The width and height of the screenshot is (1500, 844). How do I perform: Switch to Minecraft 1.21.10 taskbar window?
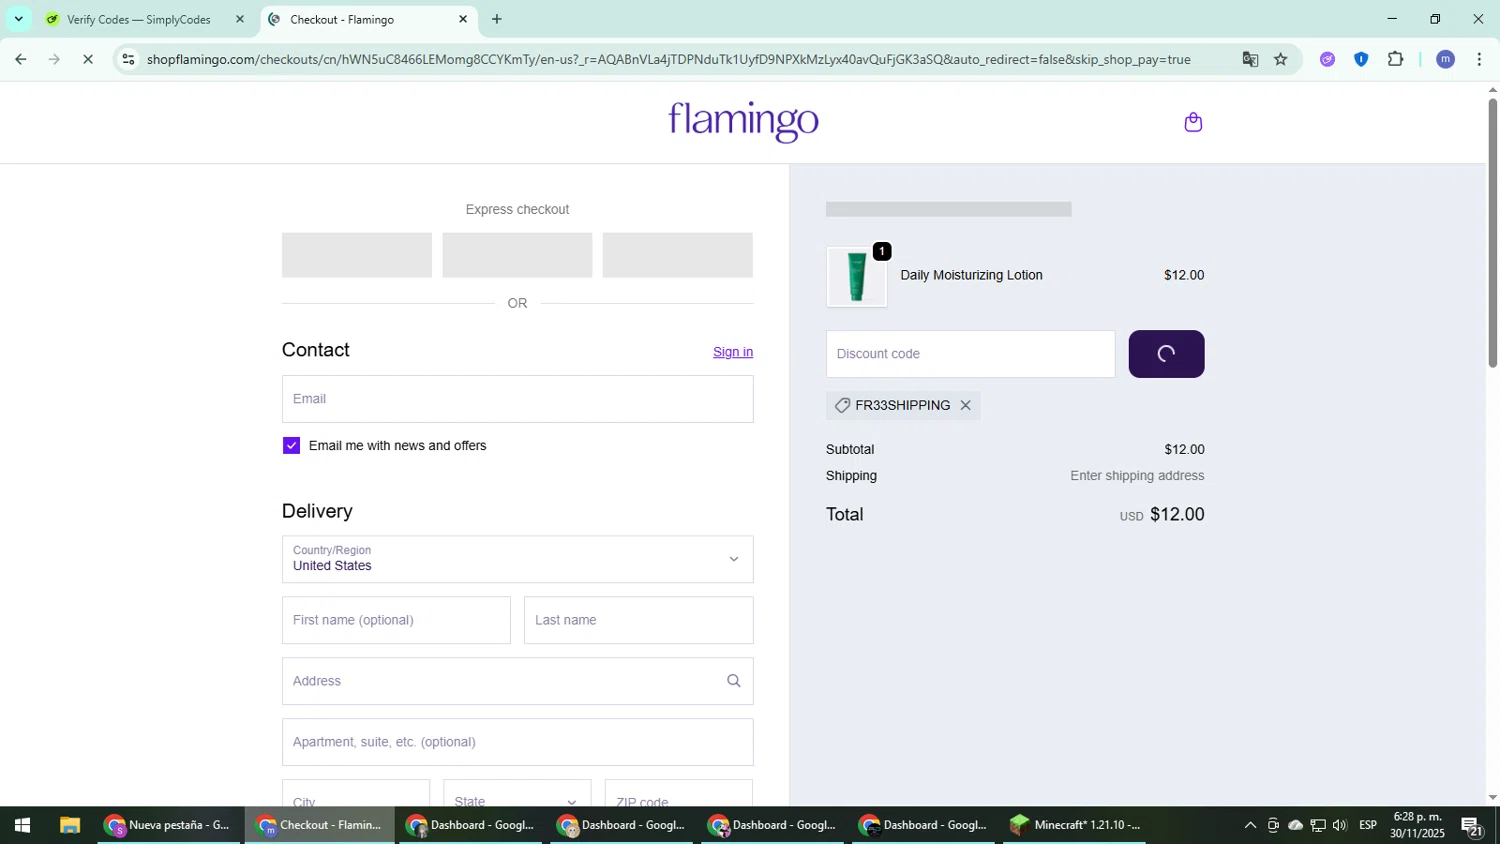tap(1075, 825)
